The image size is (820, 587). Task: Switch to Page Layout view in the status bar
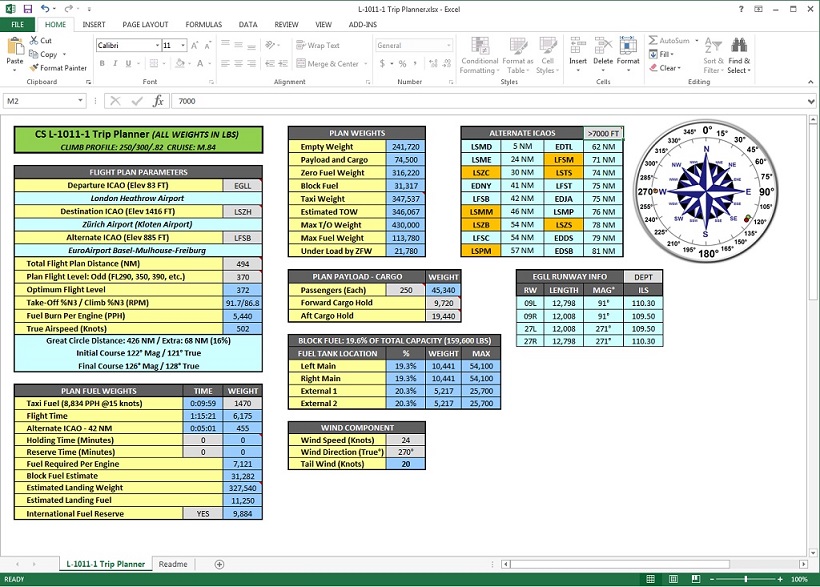pos(673,579)
